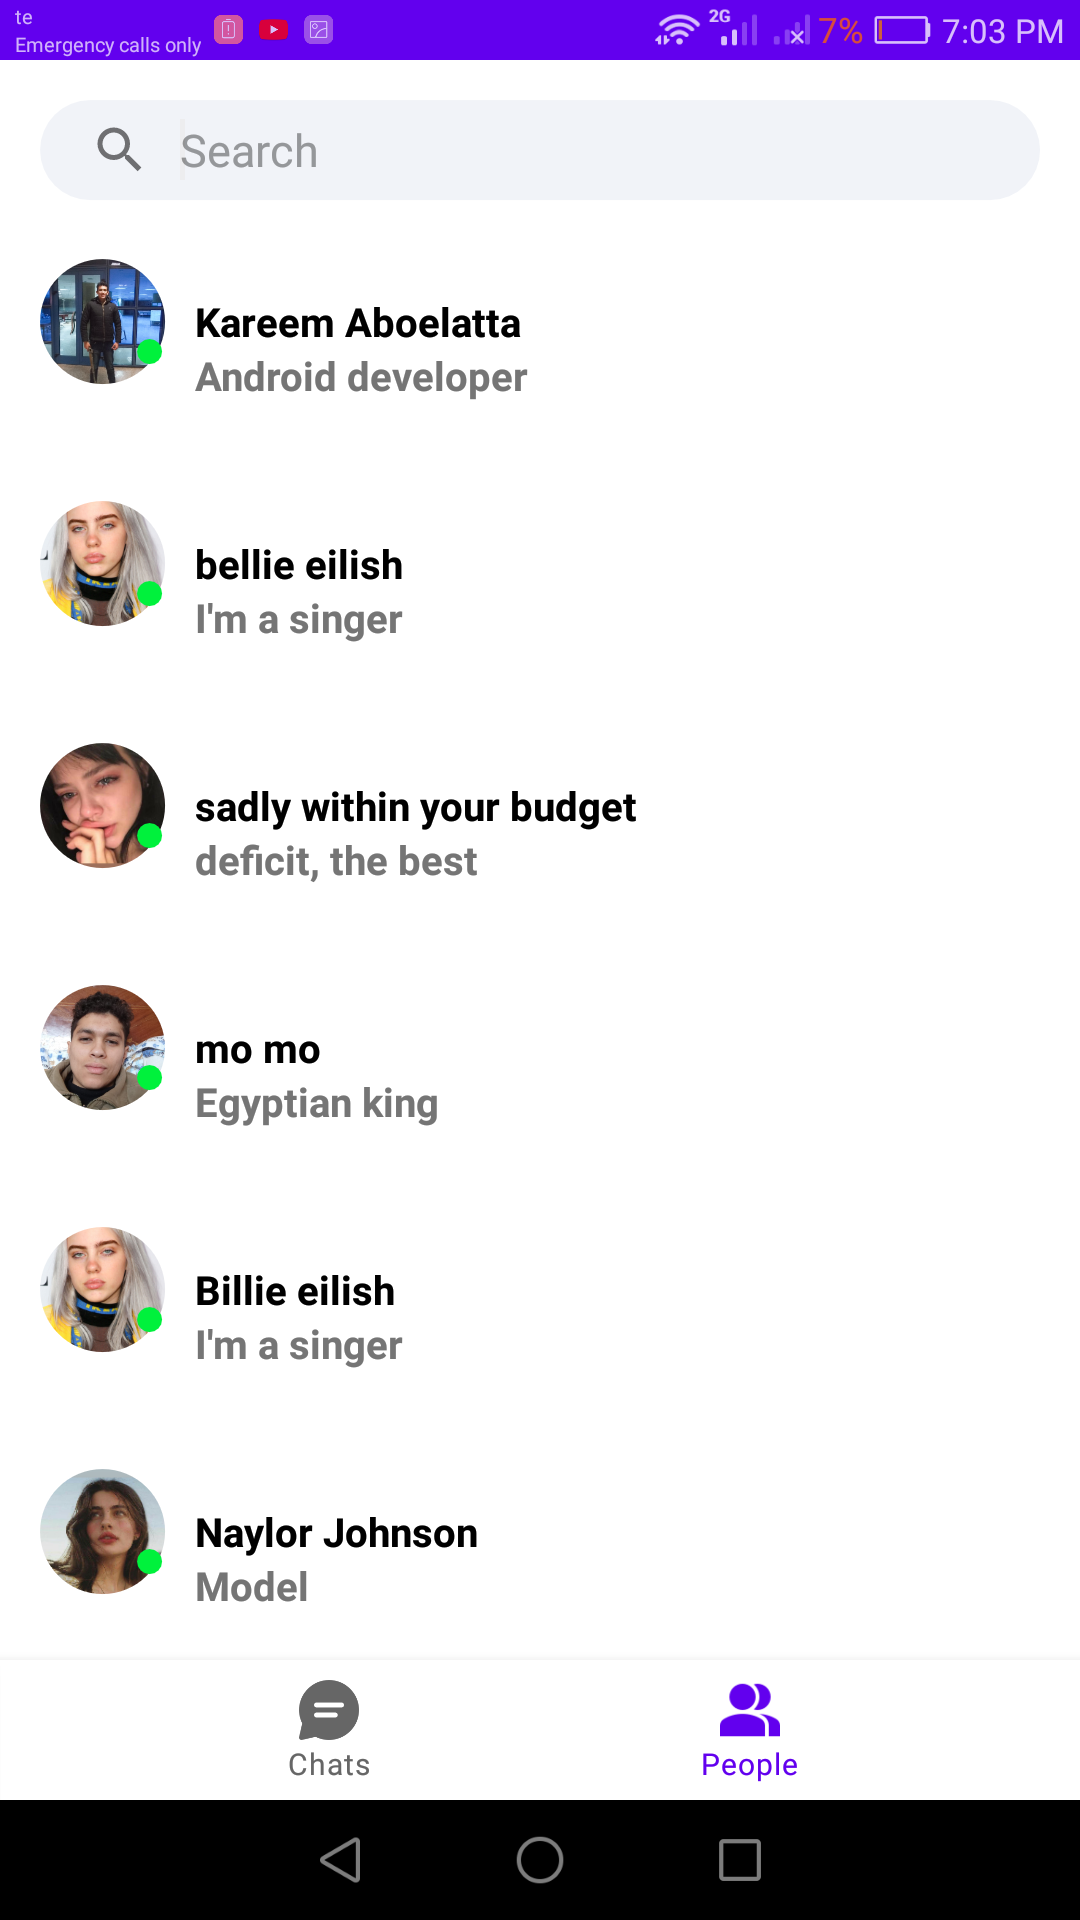Tap Kareem's 'Android developer' status text

coord(361,378)
